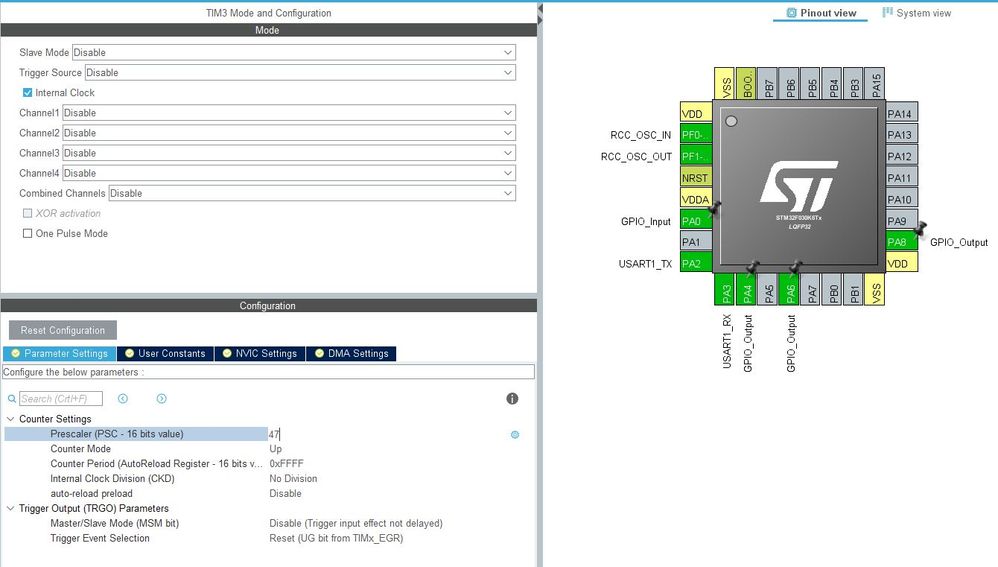Click Trigger Event Selection Reset value
The height and width of the screenshot is (567, 998).
point(336,538)
